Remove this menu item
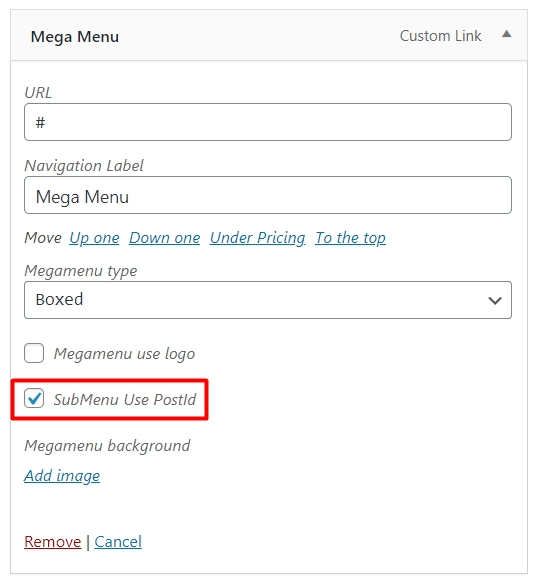 [x=52, y=542]
